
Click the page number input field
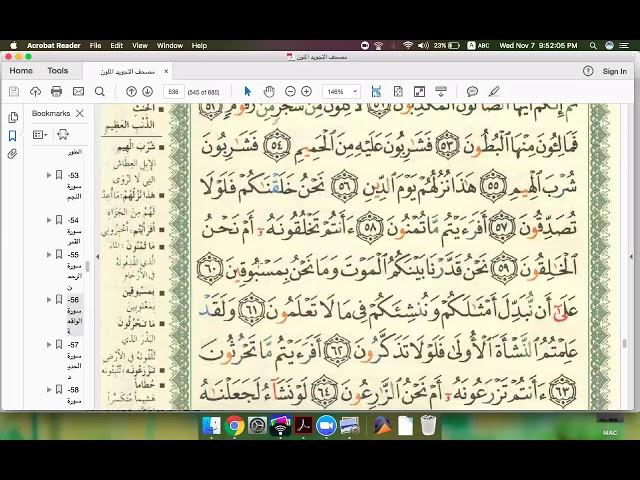point(173,92)
